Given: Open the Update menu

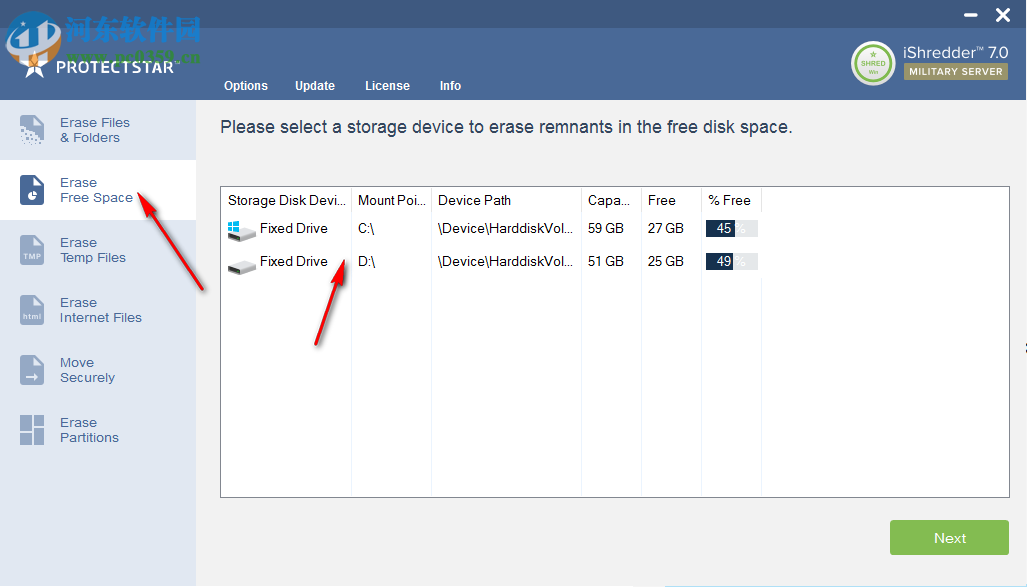Looking at the screenshot, I should (315, 86).
